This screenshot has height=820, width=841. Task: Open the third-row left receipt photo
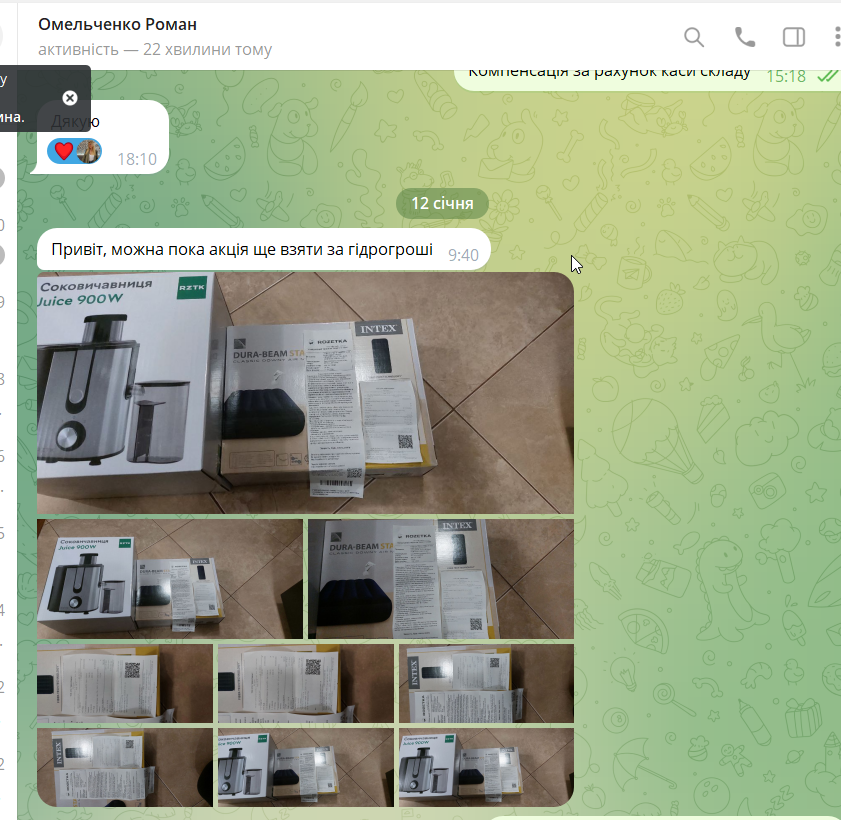click(x=124, y=683)
